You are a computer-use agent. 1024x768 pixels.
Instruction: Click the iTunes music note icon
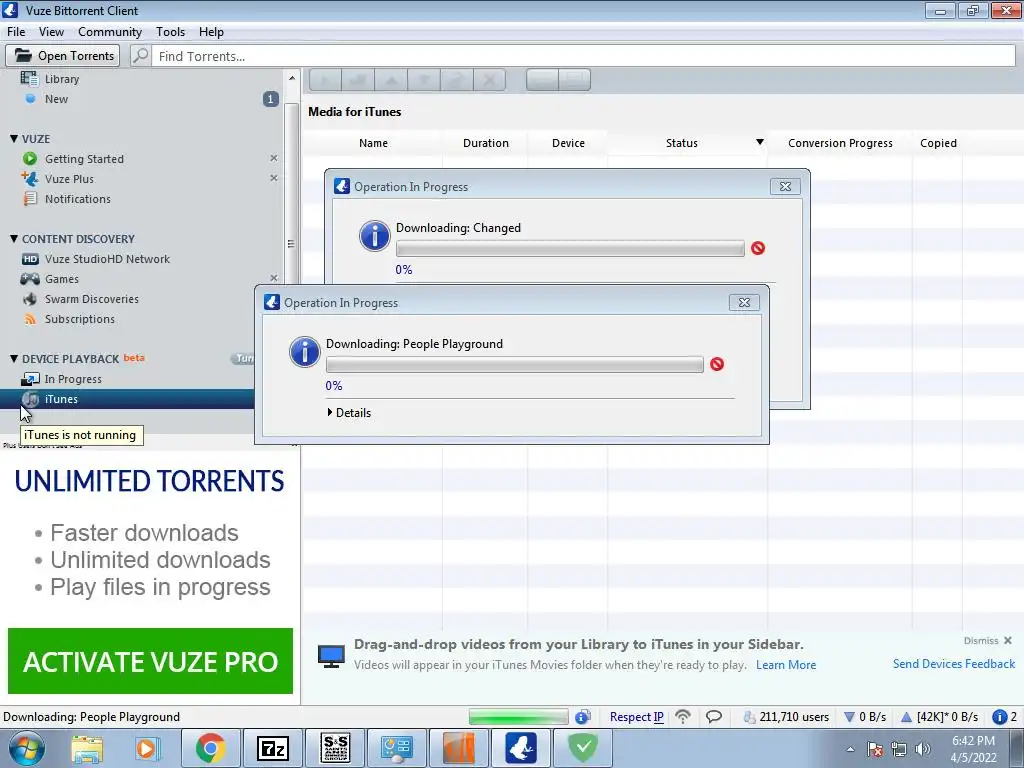pos(30,399)
